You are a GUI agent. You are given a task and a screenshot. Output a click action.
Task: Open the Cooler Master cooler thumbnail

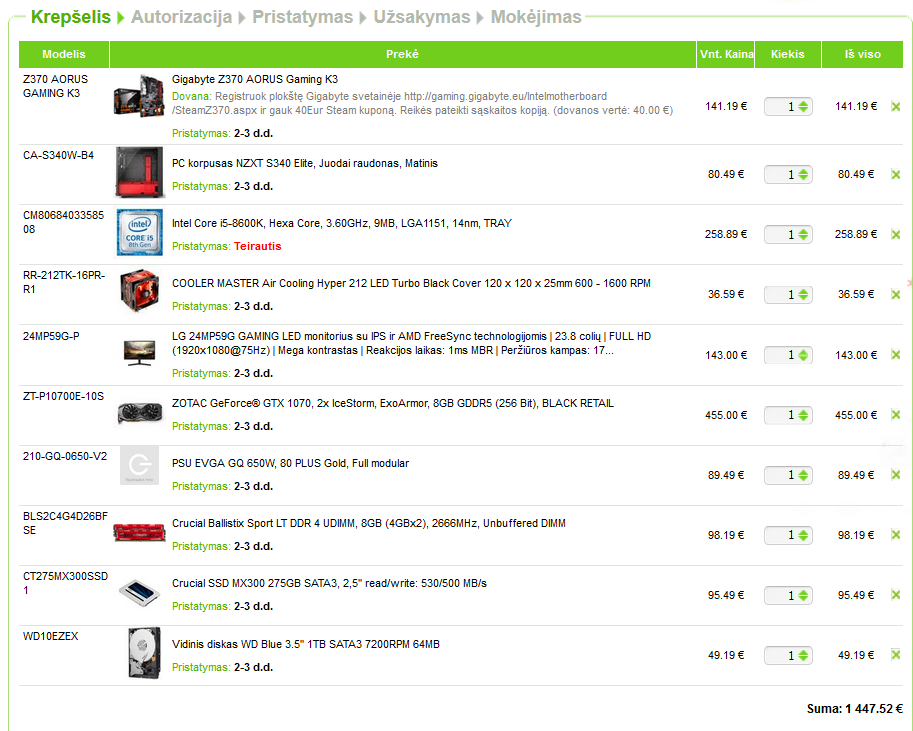[139, 291]
